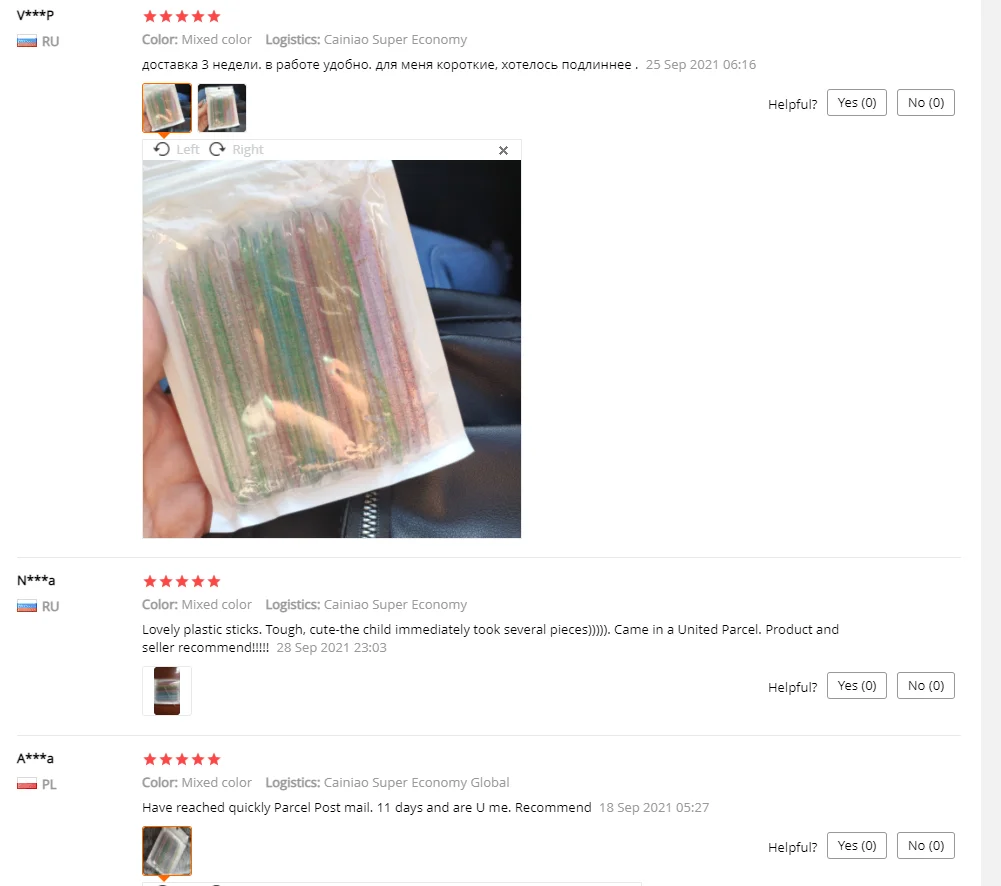Vote Yes on A***a's review
1001x886 pixels.
(x=857, y=846)
